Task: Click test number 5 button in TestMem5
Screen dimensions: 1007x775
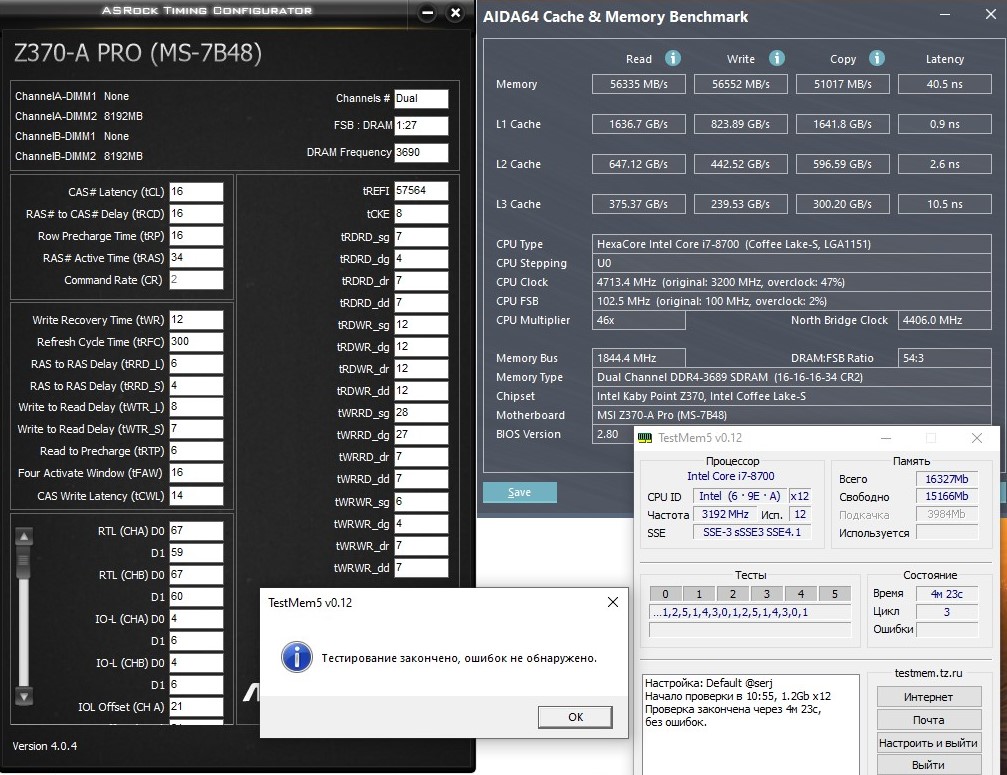Action: [835, 594]
